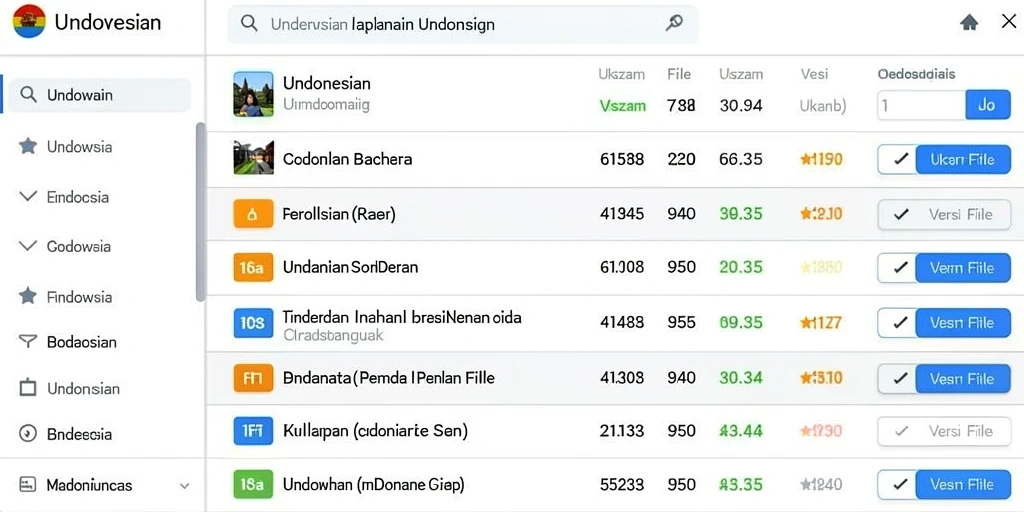Toggle the checkmark for Undanian SoriDeran row

coord(901,268)
